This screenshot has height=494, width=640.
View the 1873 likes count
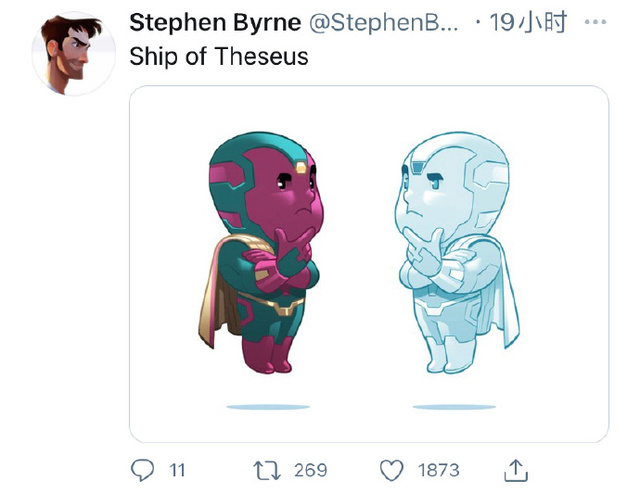tap(439, 470)
